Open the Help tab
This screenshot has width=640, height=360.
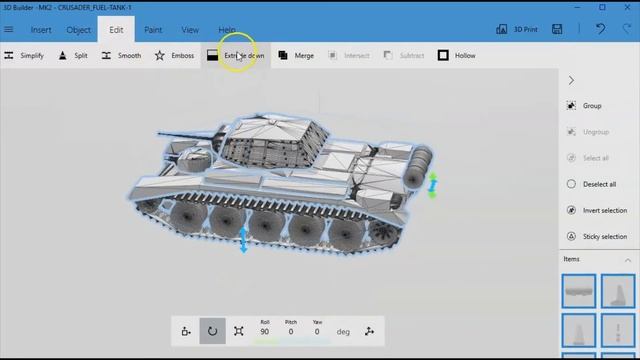pos(227,30)
